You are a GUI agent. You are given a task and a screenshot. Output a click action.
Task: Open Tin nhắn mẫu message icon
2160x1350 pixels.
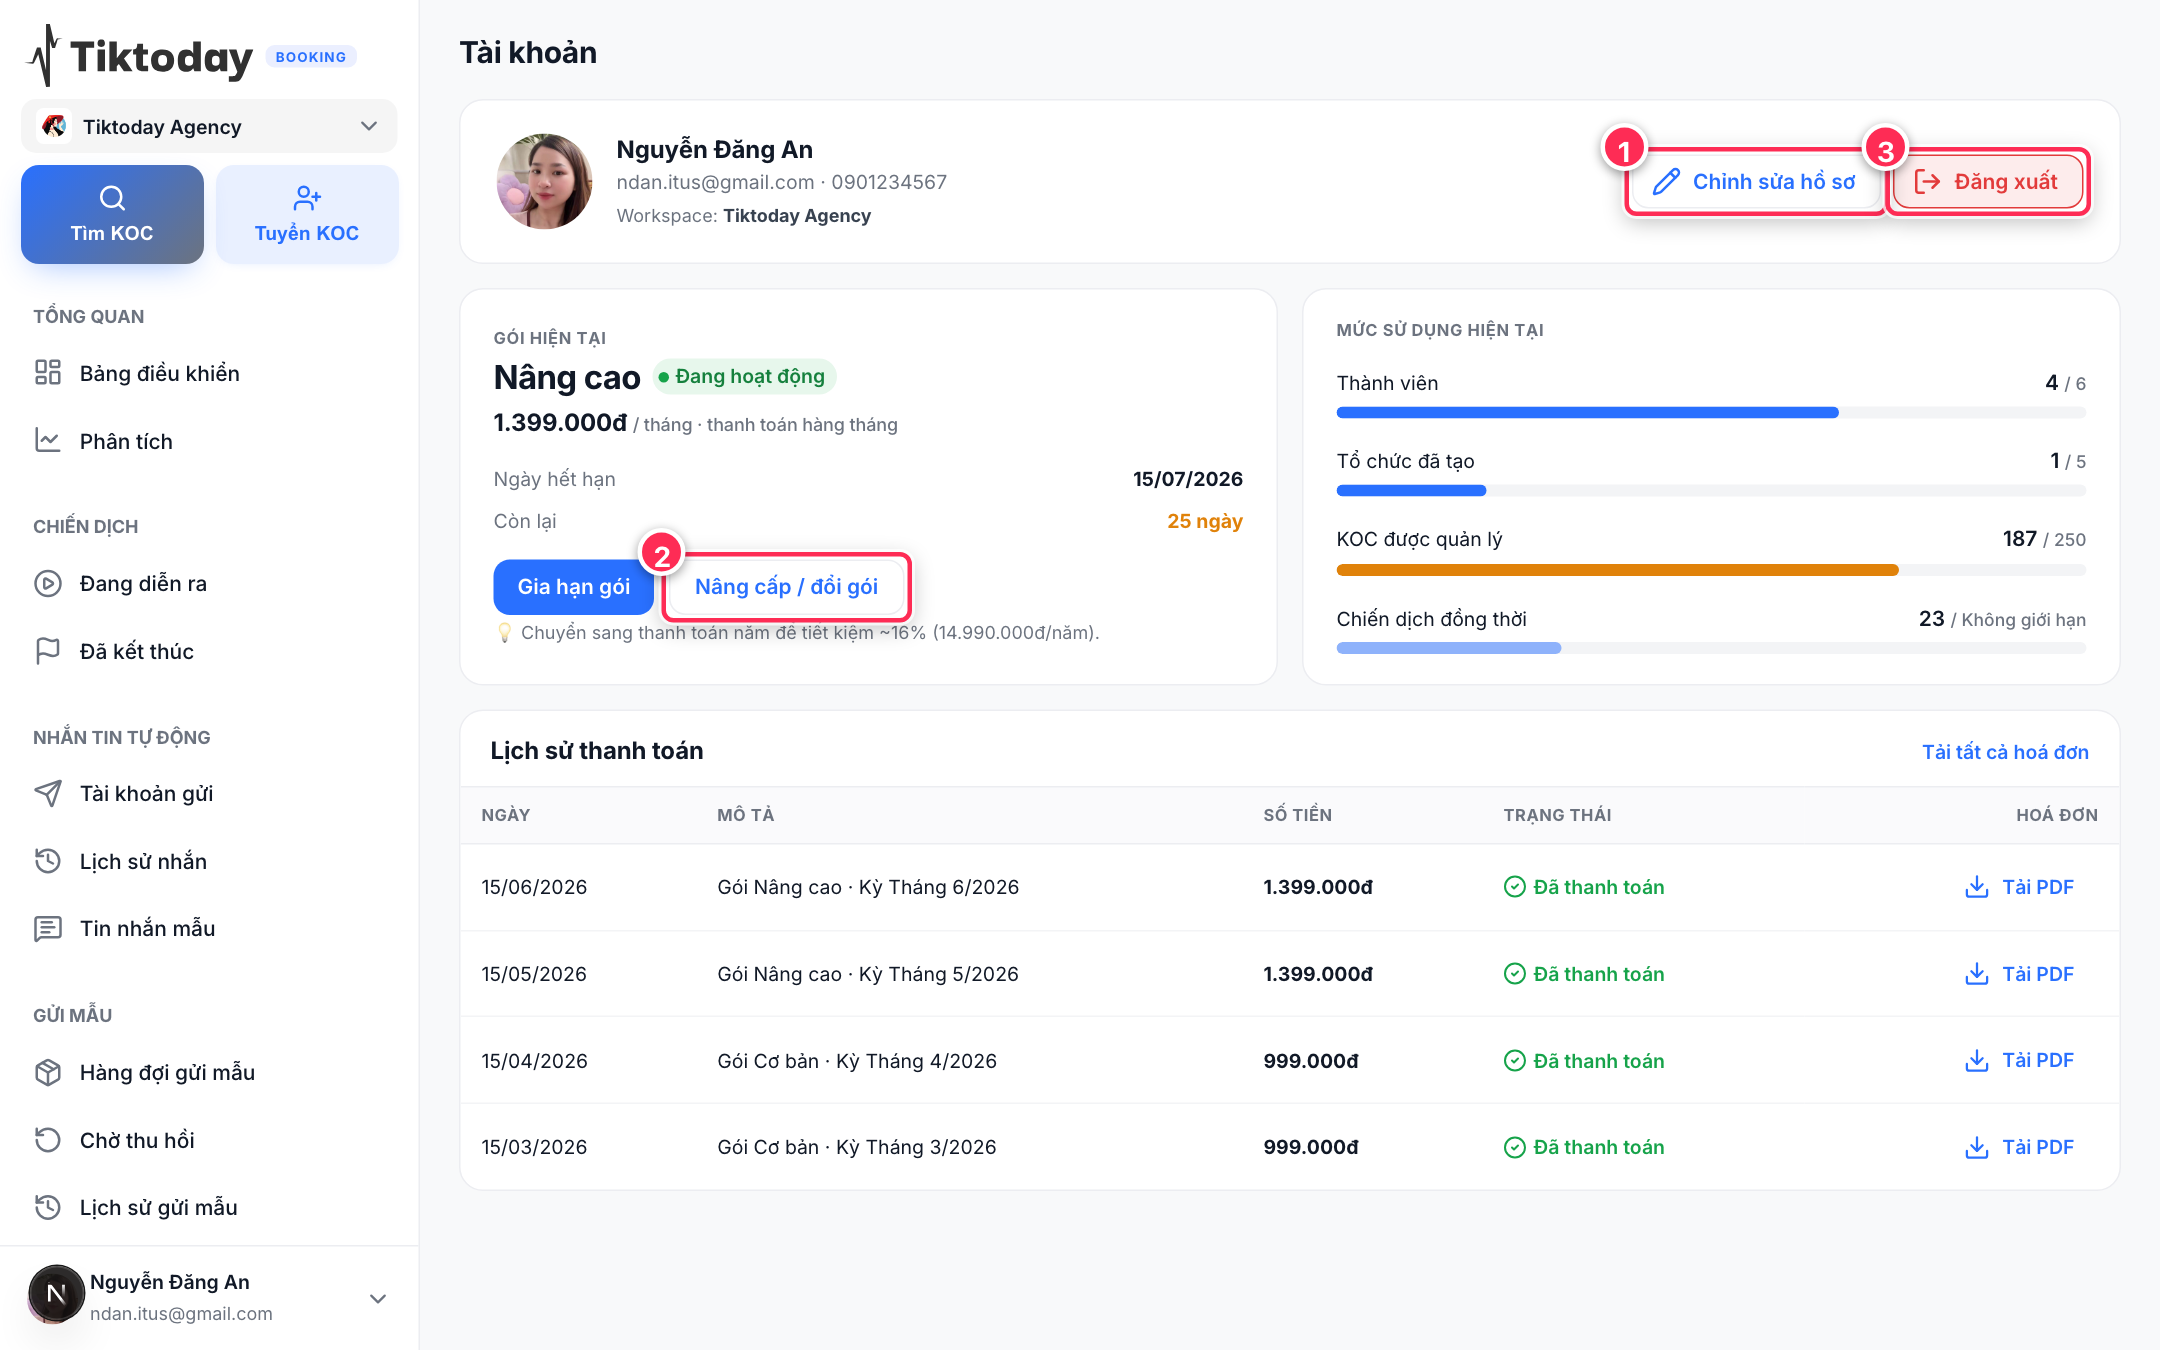48,928
